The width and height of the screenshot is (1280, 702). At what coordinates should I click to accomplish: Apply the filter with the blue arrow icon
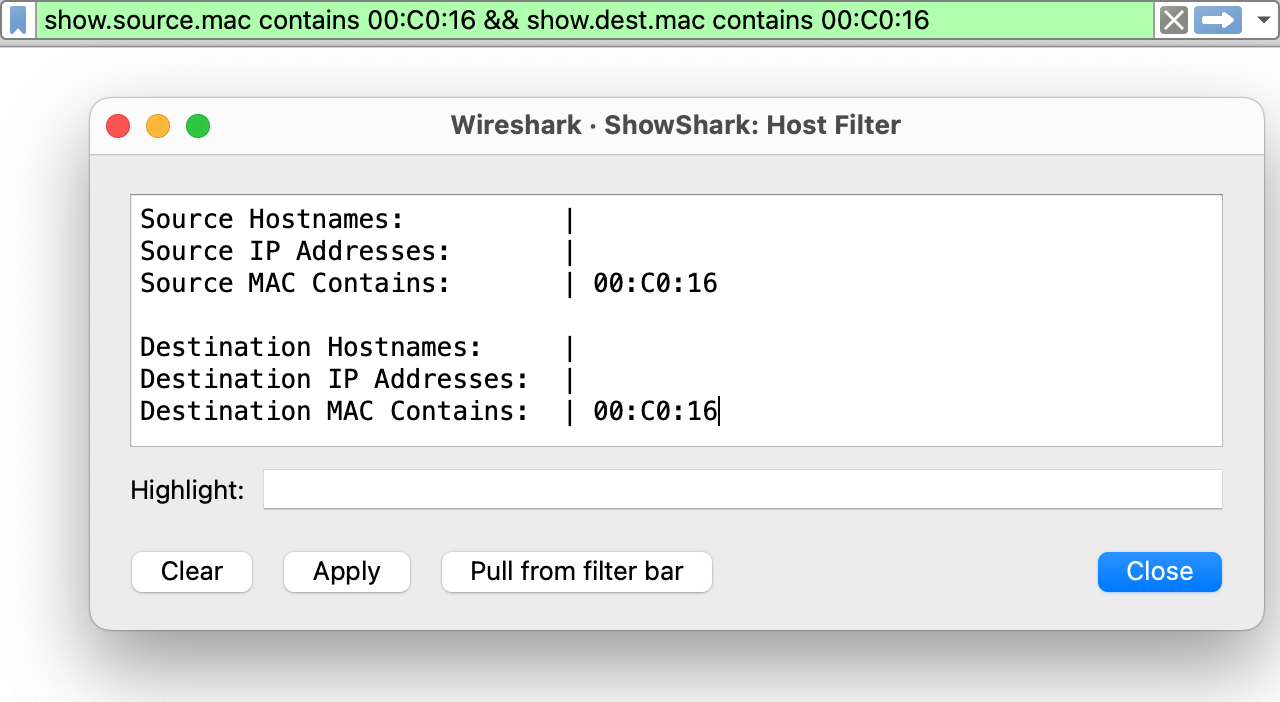pyautogui.click(x=1216, y=20)
